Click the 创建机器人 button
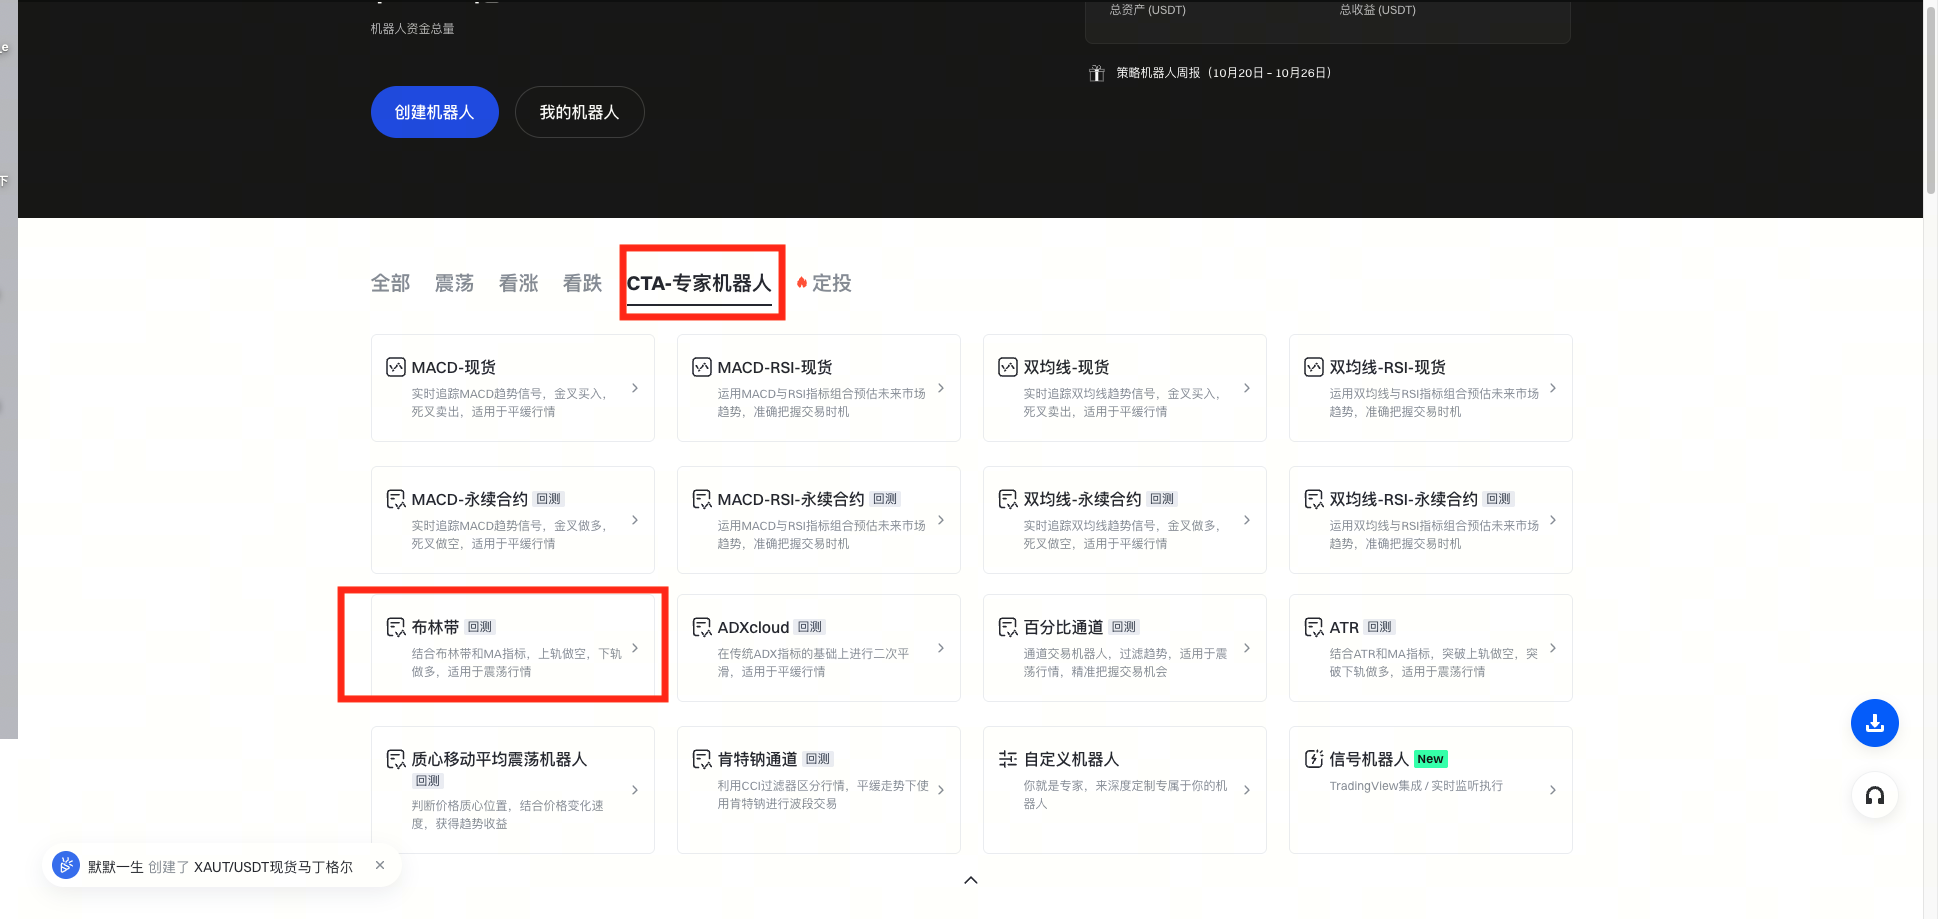Image resolution: width=1938 pixels, height=919 pixels. coord(434,112)
